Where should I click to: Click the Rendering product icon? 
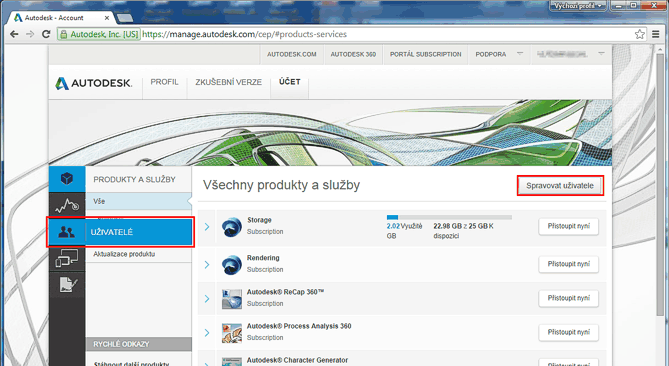[x=232, y=264]
